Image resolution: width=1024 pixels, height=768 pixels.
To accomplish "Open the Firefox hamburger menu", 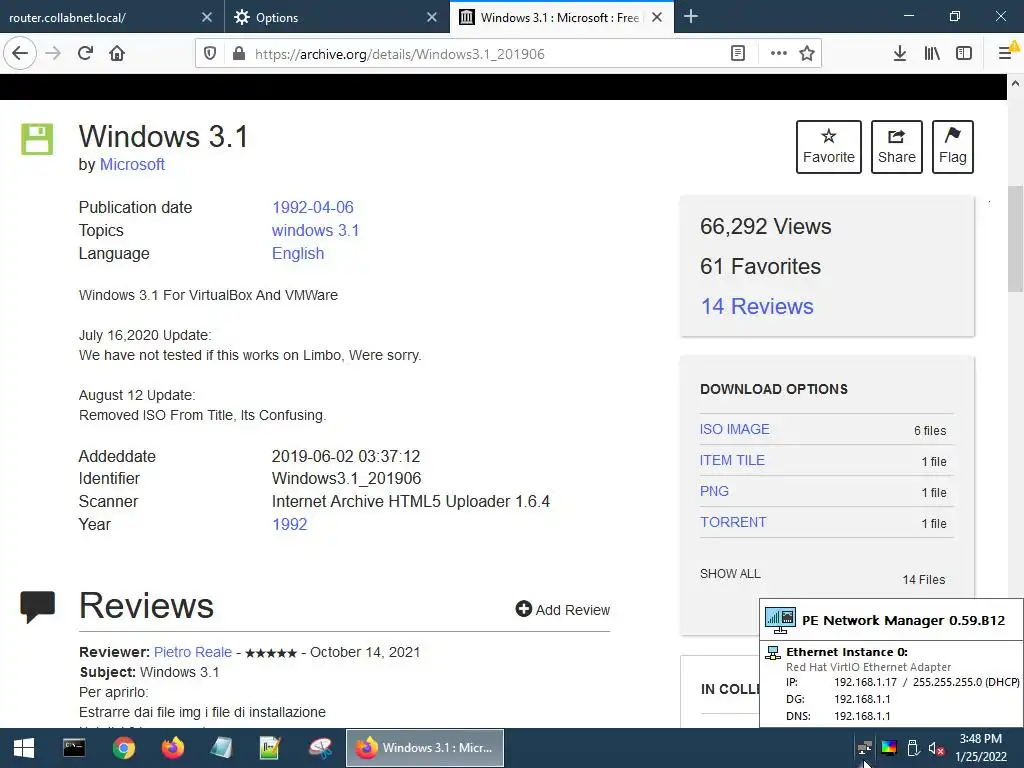I will [x=1006, y=54].
